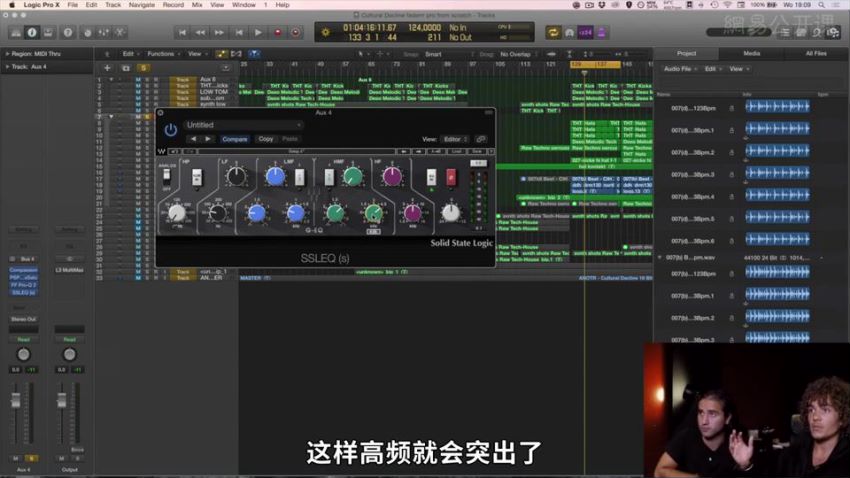Open the Untitled preset dropdown in plugin
Viewport: 850px width, 478px height.
pos(243,125)
